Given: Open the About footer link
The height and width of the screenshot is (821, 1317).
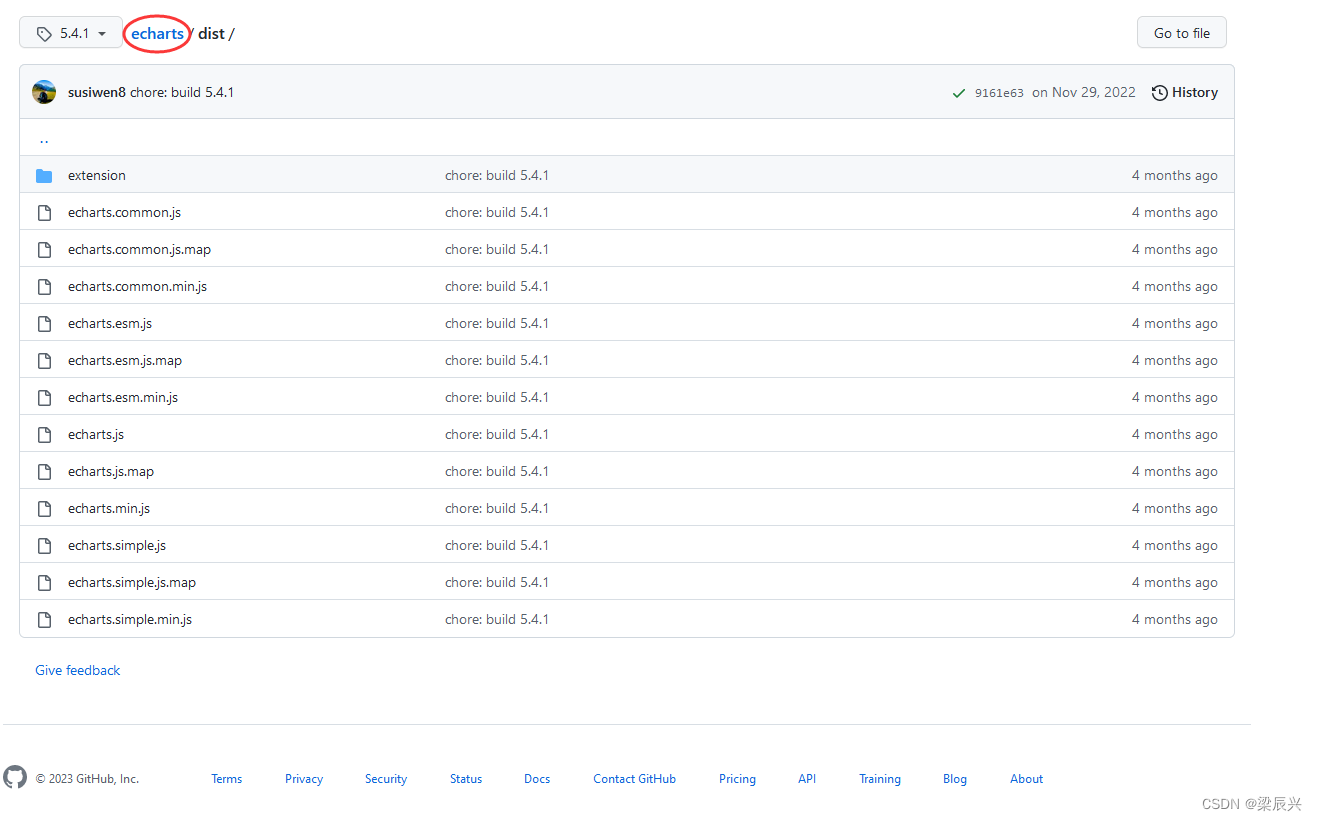Looking at the screenshot, I should tap(1026, 779).
